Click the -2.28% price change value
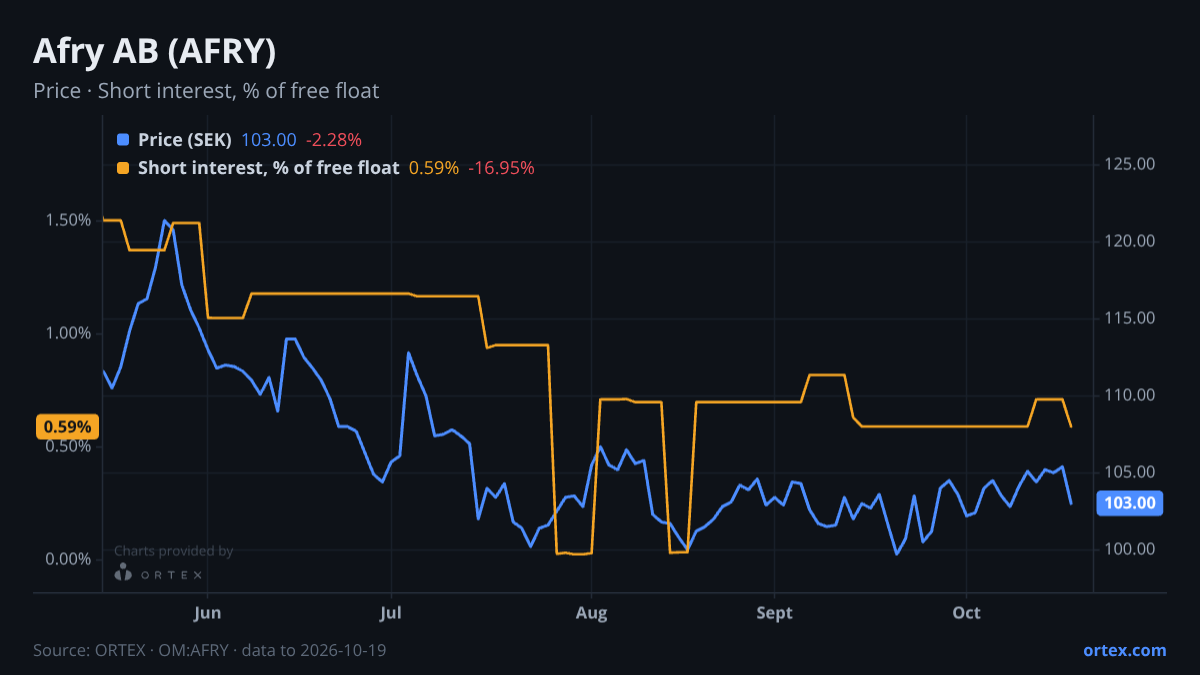 (x=334, y=140)
